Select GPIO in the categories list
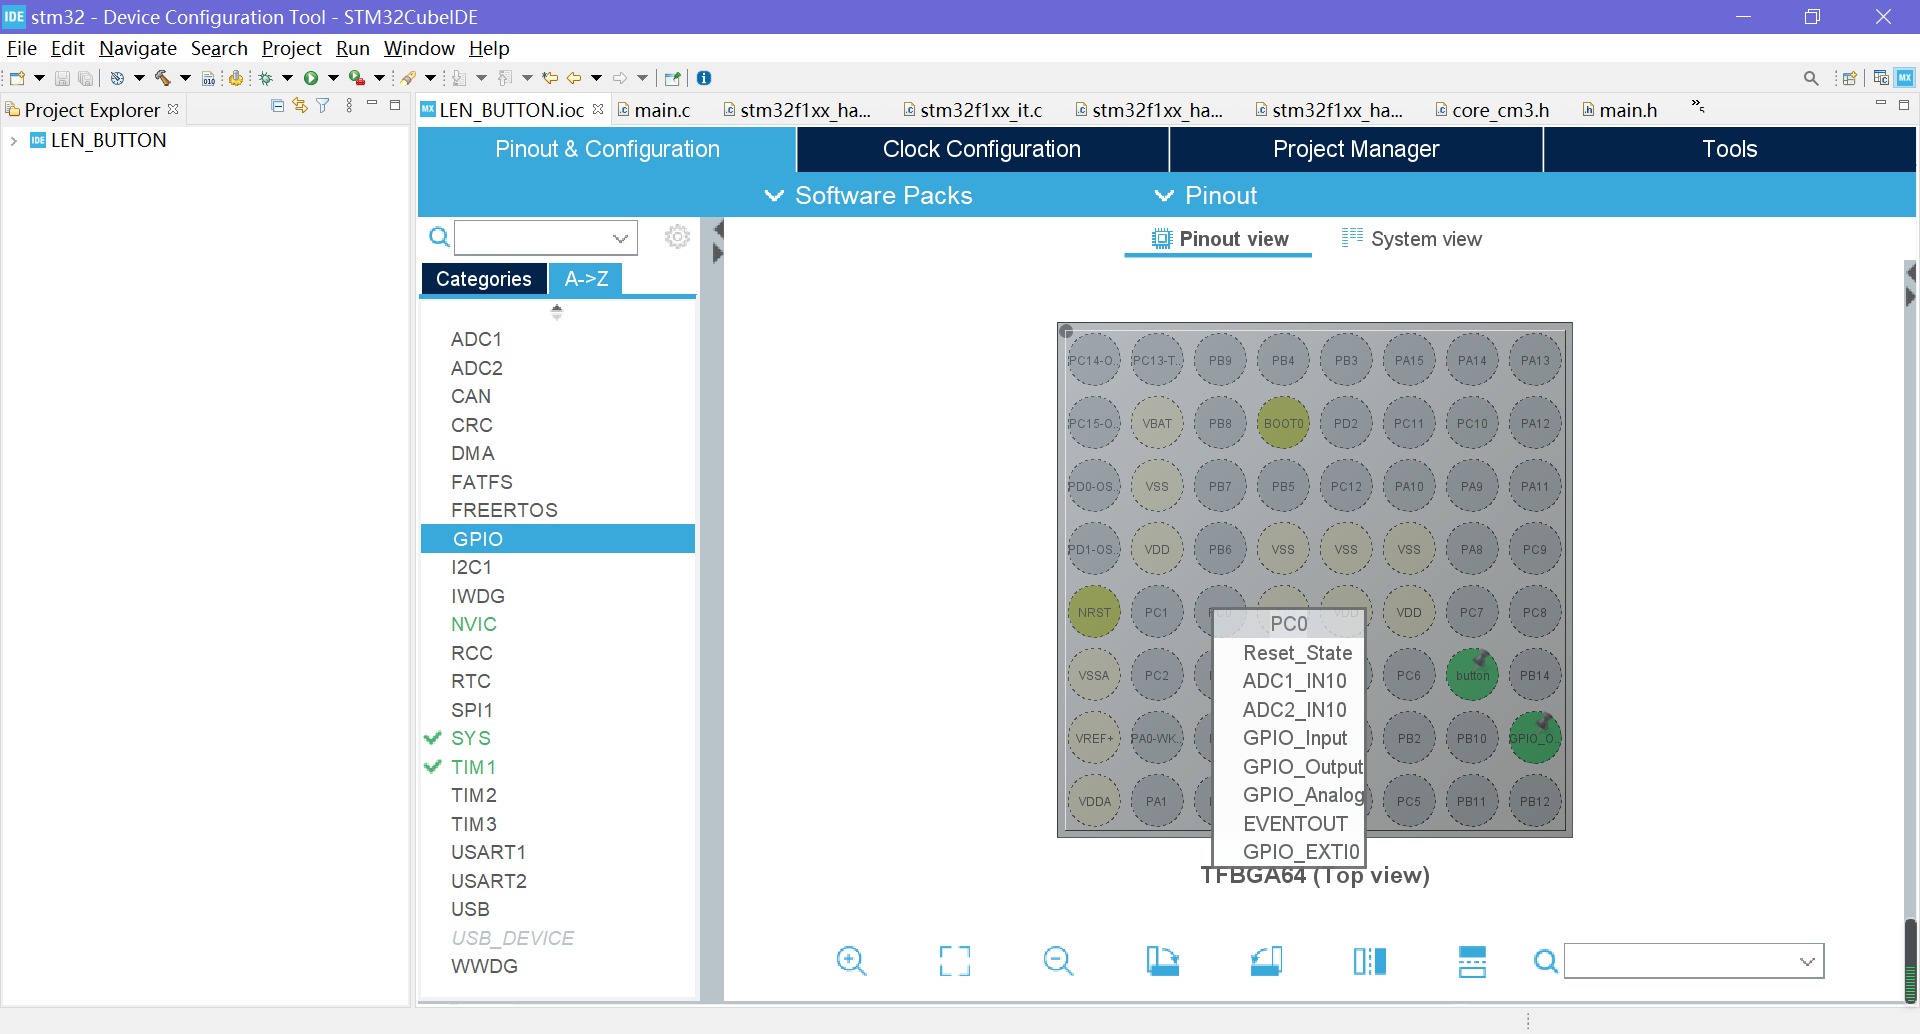Screen dimensions: 1920x1034 coord(558,539)
